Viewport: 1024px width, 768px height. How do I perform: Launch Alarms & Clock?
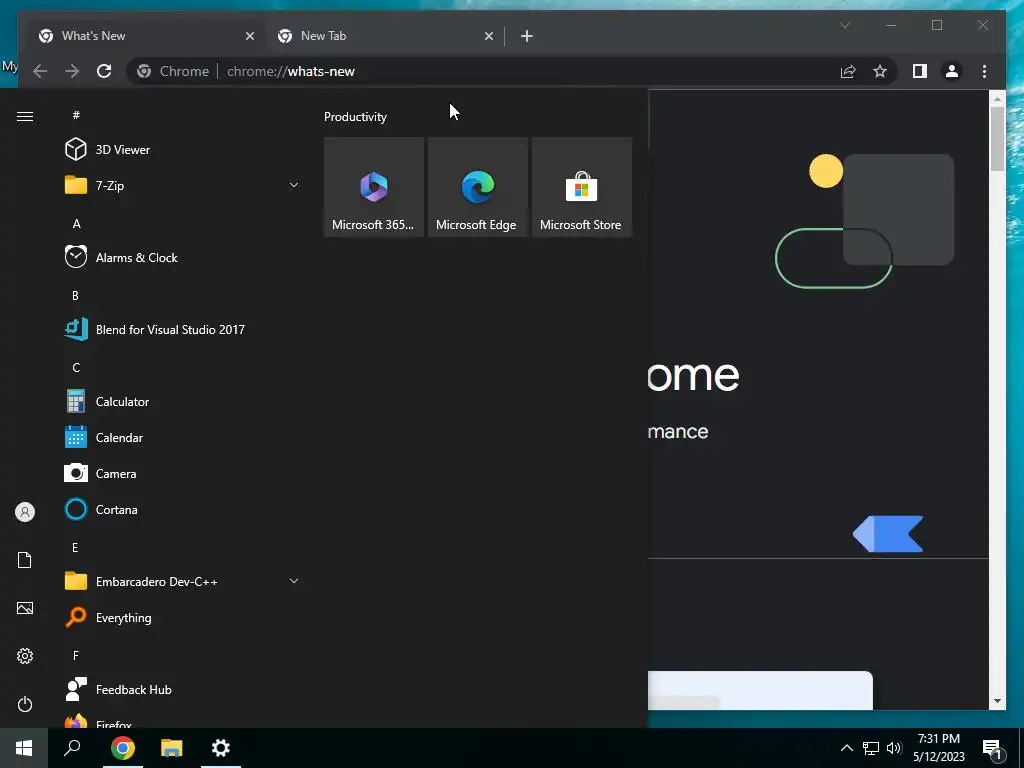tap(183, 257)
